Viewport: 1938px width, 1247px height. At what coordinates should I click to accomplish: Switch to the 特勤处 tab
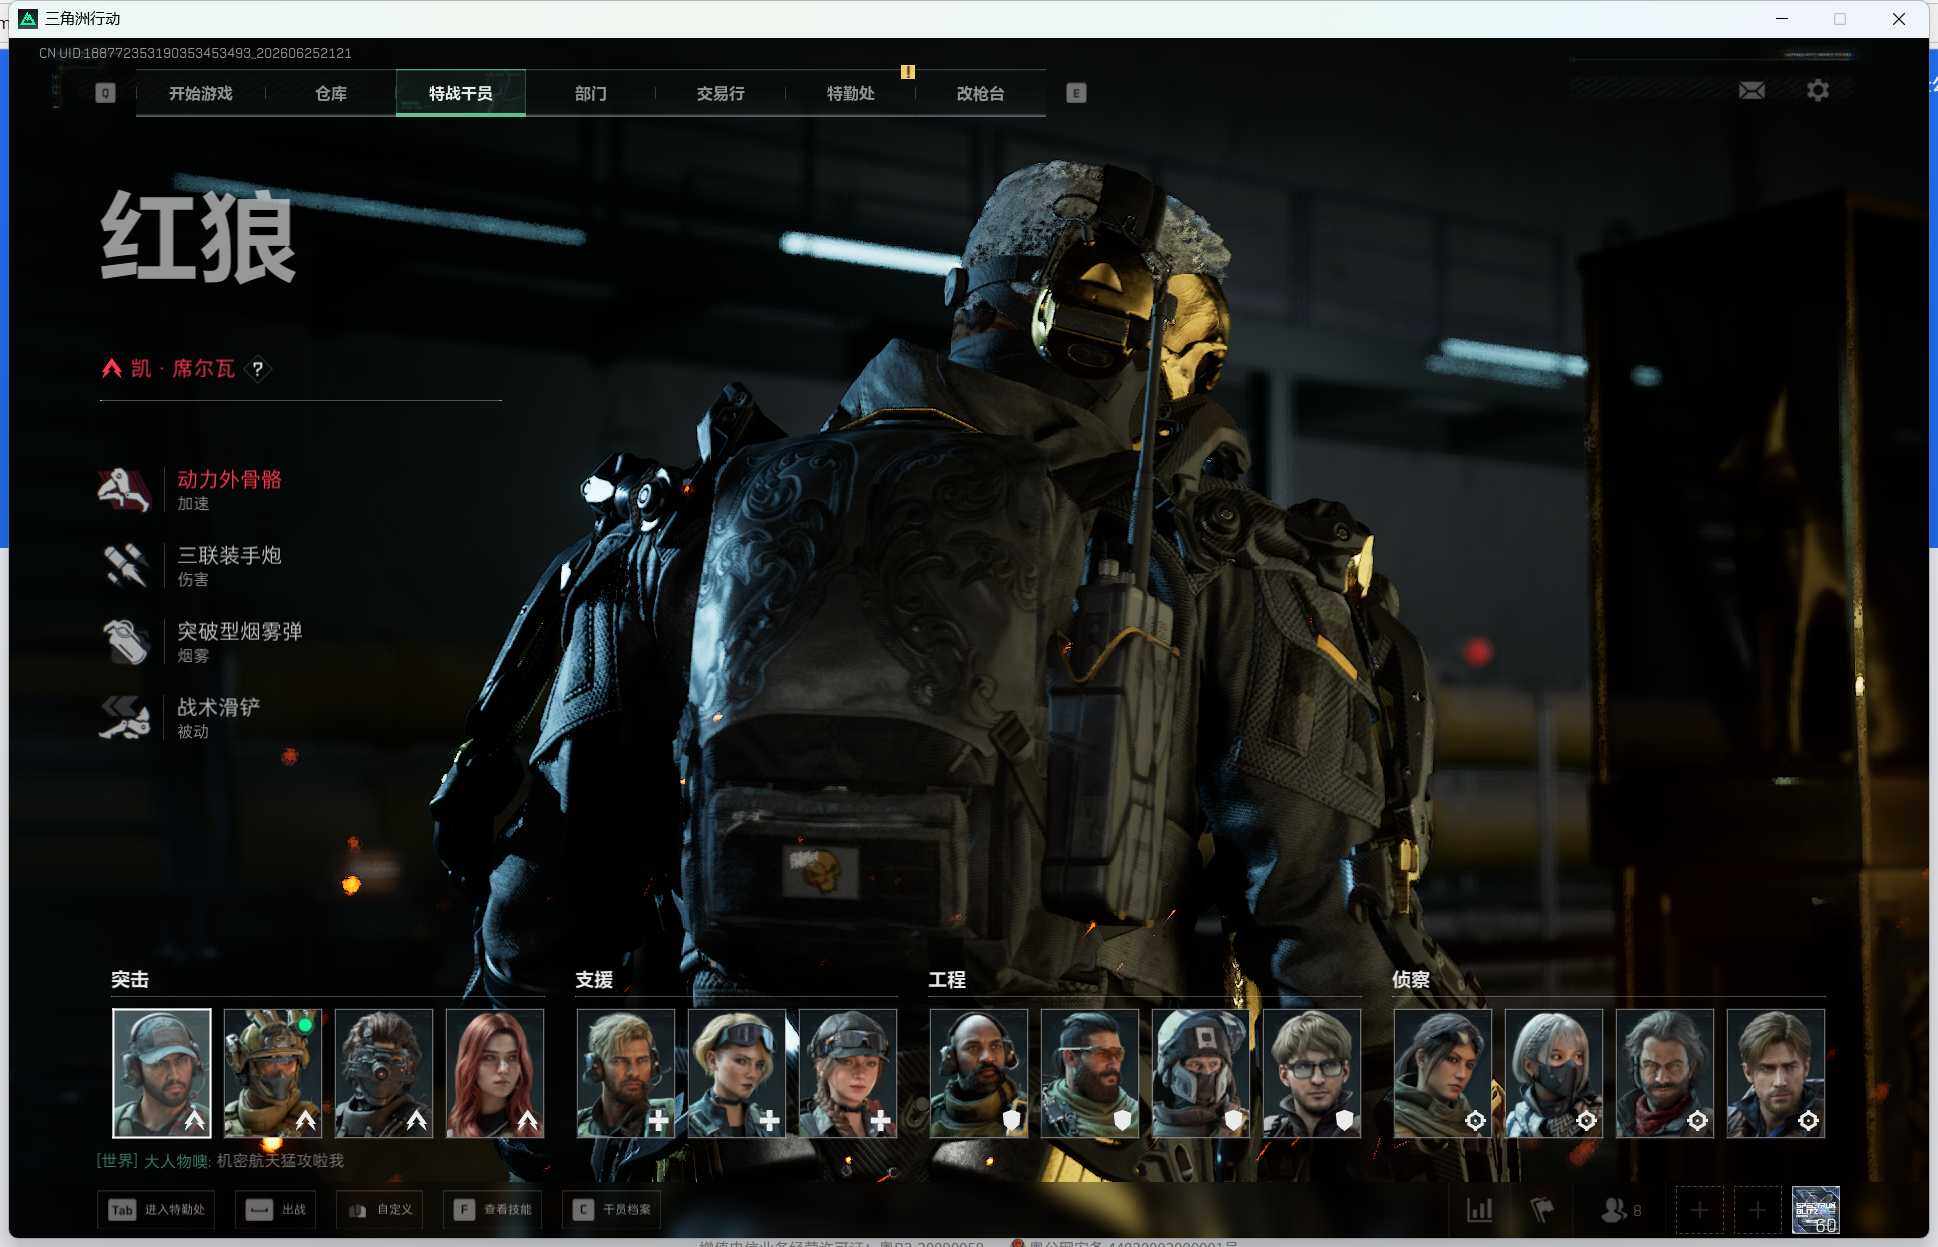pyautogui.click(x=850, y=93)
